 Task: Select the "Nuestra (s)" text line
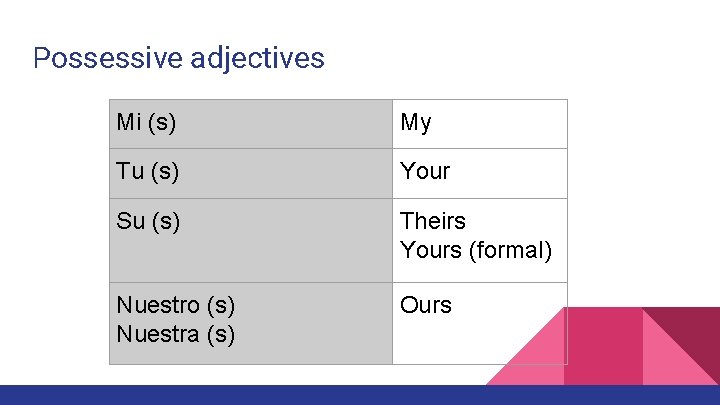175,334
